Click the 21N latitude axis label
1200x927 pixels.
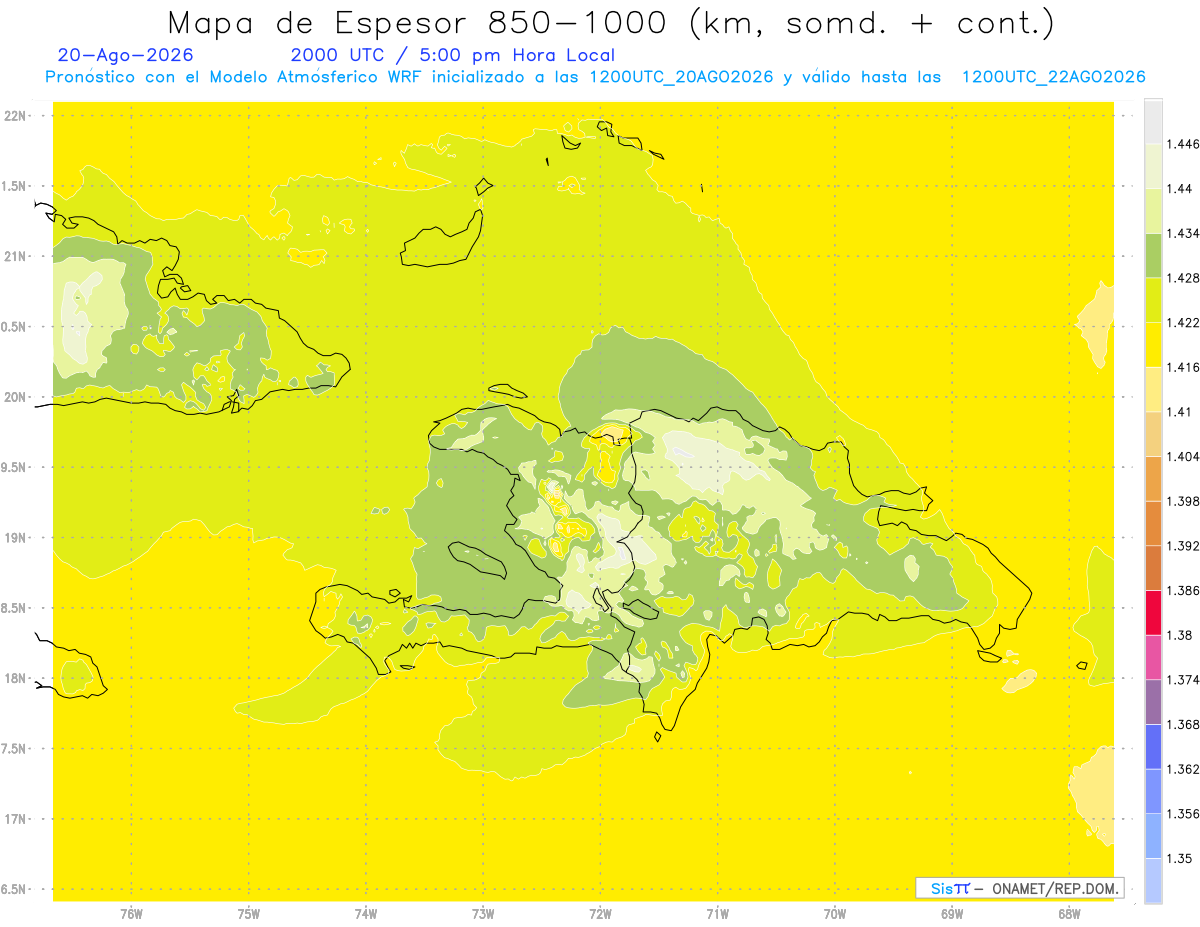point(15,256)
